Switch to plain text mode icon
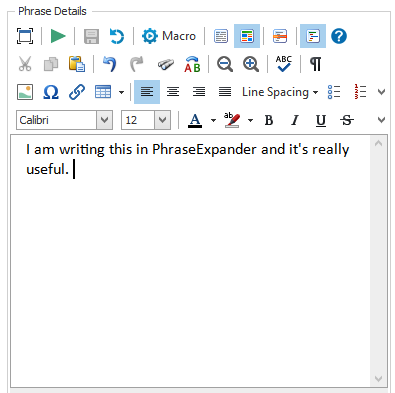 (221, 36)
